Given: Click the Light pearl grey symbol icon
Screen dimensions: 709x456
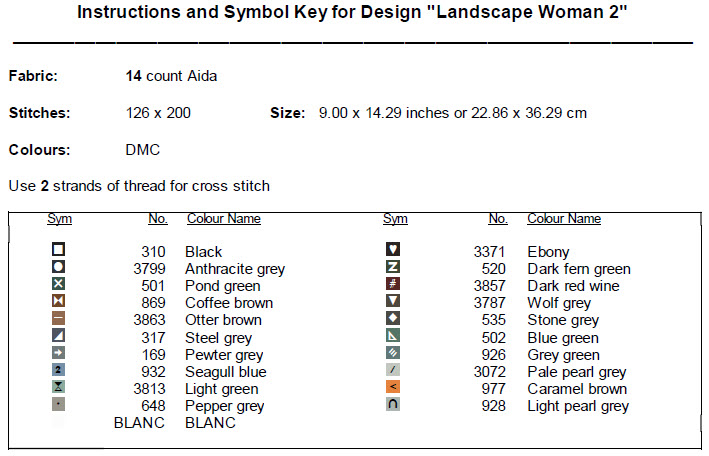Looking at the screenshot, I should tap(393, 405).
